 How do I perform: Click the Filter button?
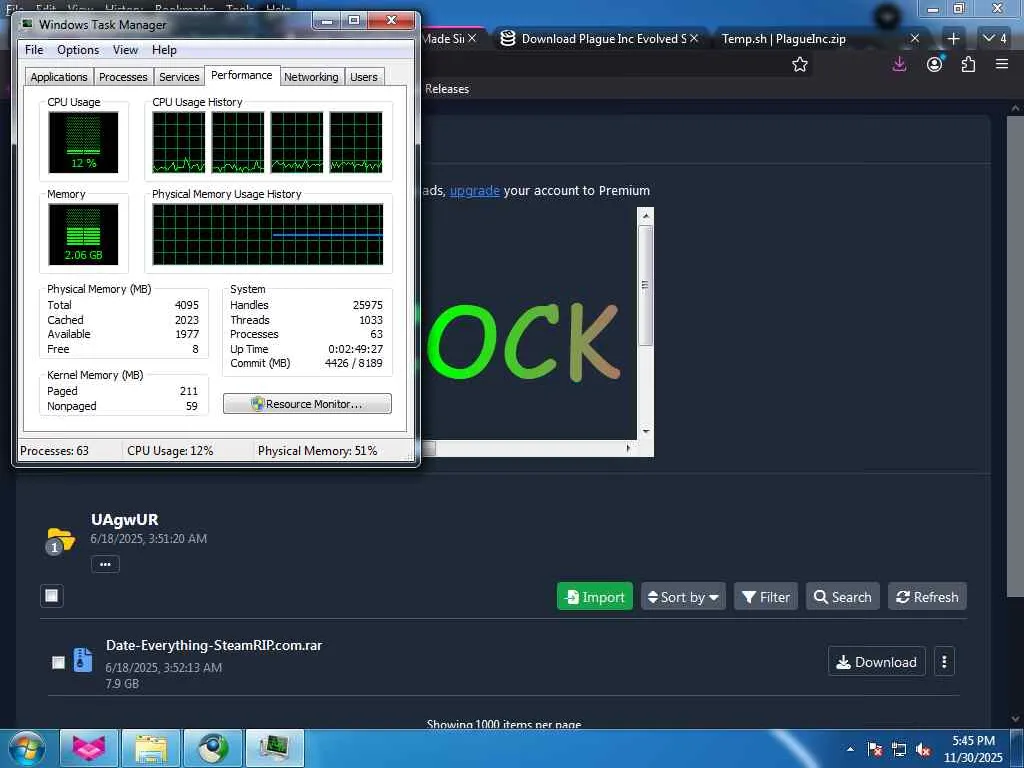coord(766,596)
